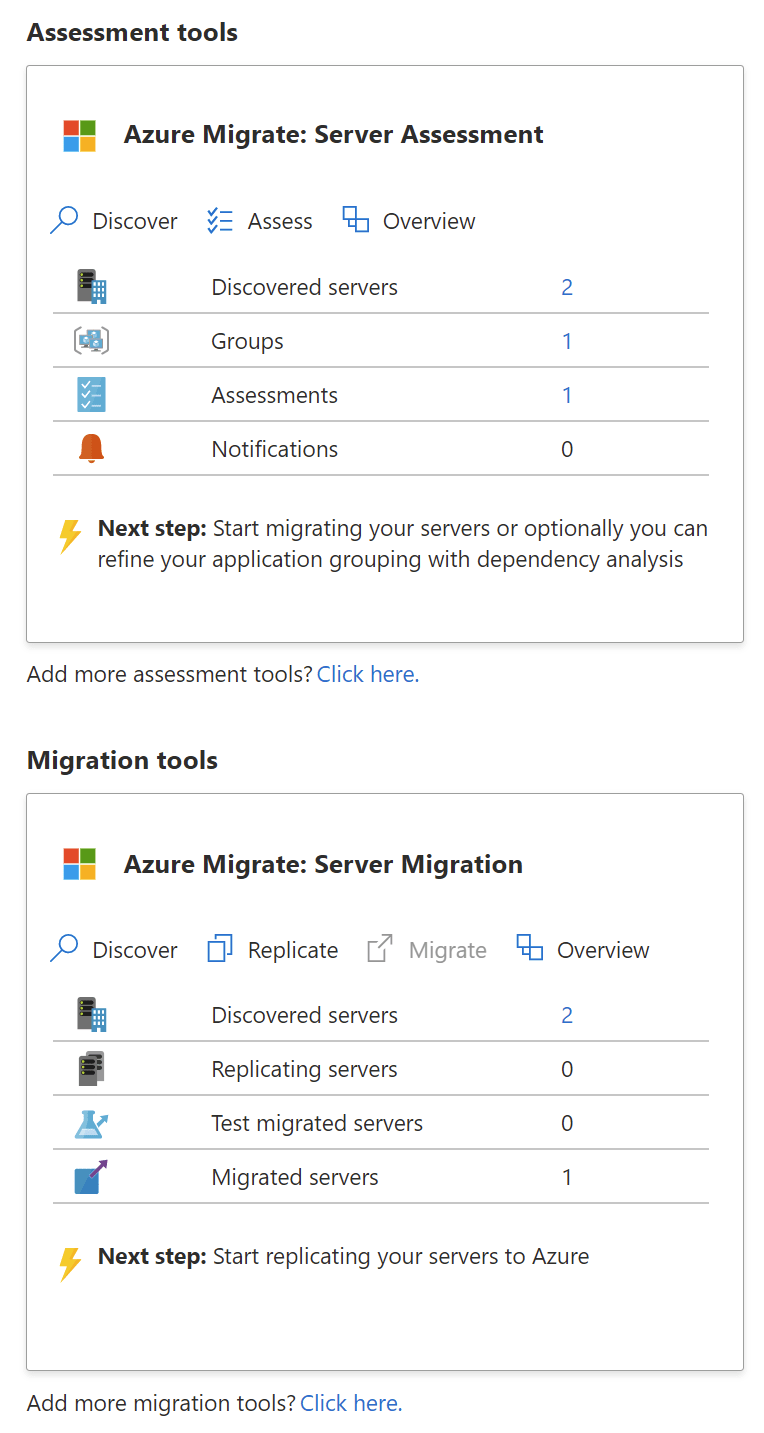Screen dimensions: 764x1433
Task: Click the Assessment tools heading
Action: (x=132, y=32)
